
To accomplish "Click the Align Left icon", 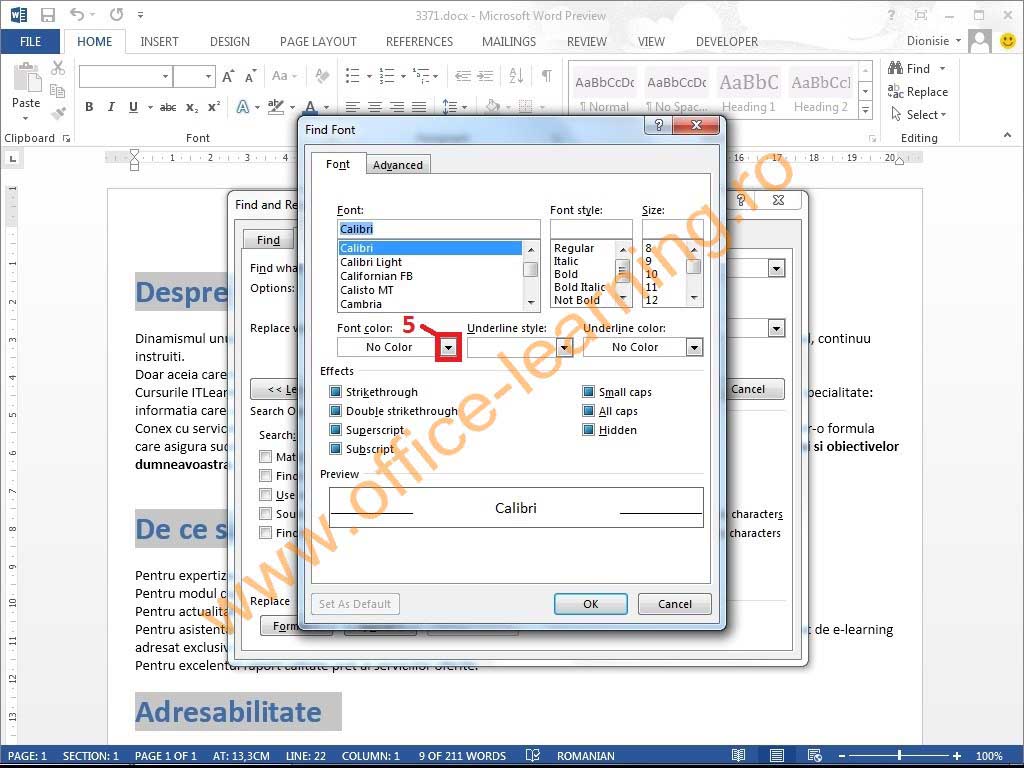I will pos(353,107).
